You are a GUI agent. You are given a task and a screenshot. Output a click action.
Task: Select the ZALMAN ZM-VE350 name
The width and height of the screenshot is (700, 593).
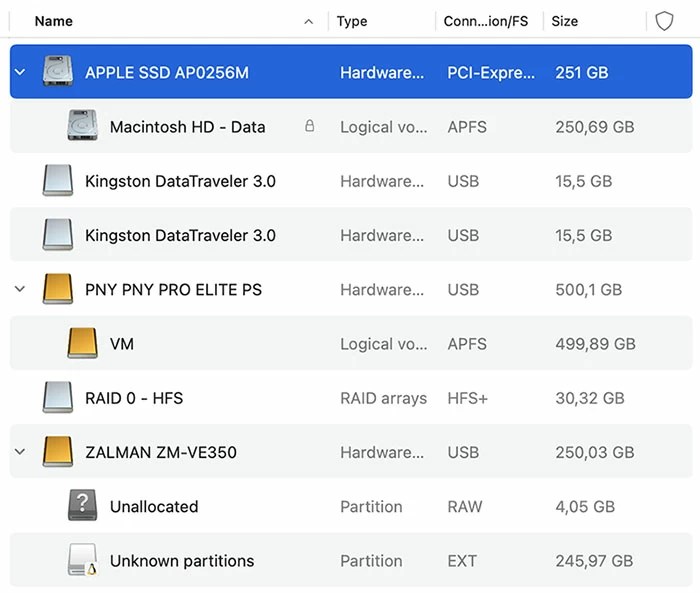(x=161, y=452)
